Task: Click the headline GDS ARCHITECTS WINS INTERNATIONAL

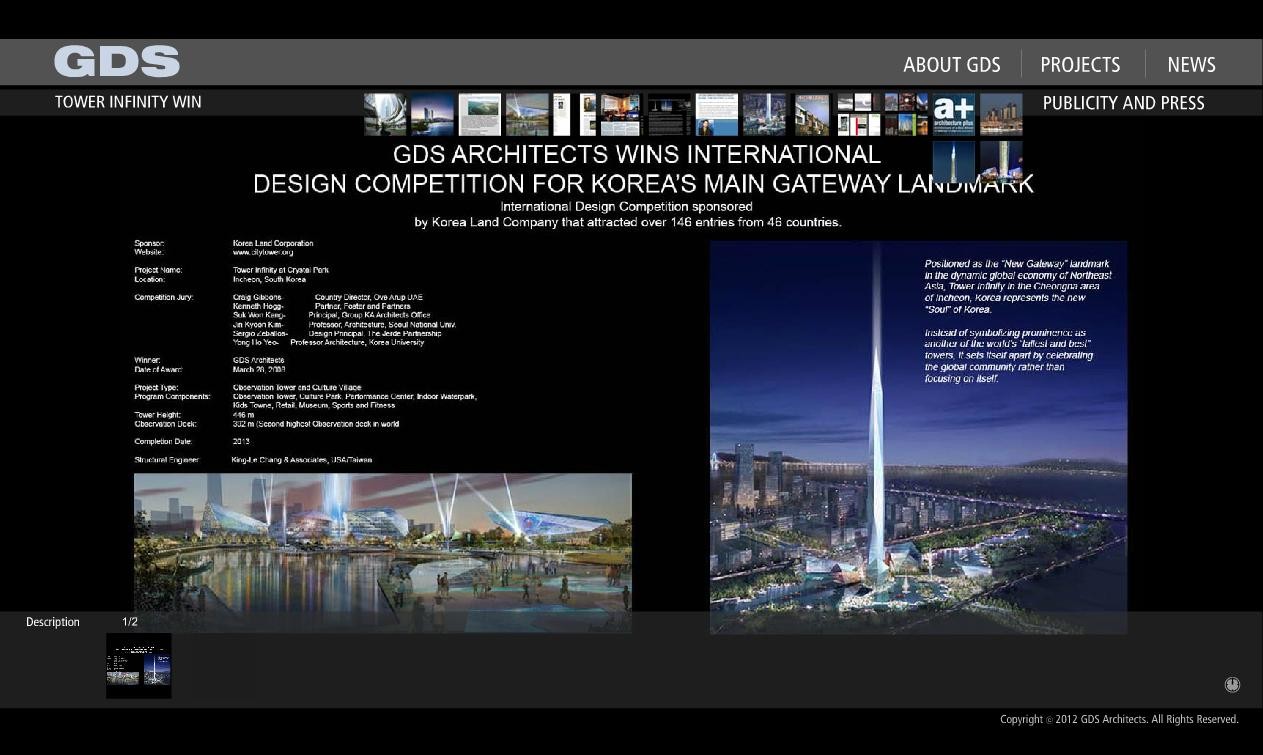Action: pos(637,155)
